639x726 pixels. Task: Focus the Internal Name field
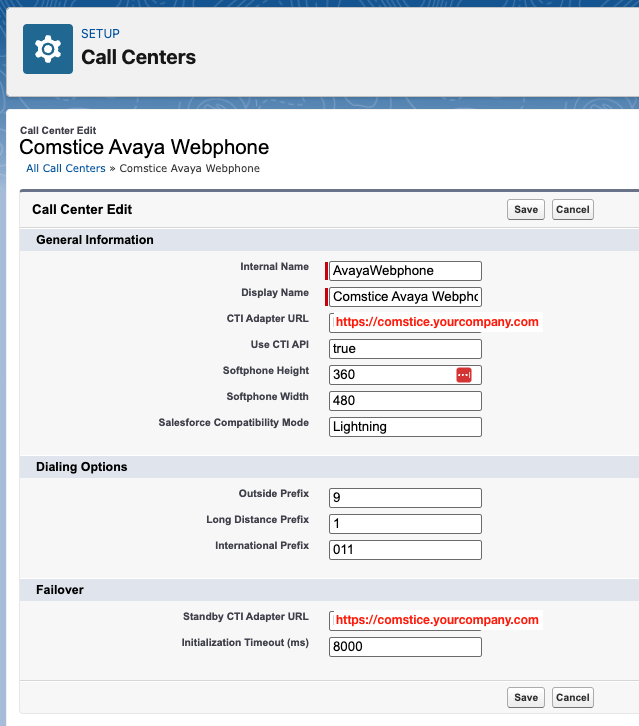point(405,271)
